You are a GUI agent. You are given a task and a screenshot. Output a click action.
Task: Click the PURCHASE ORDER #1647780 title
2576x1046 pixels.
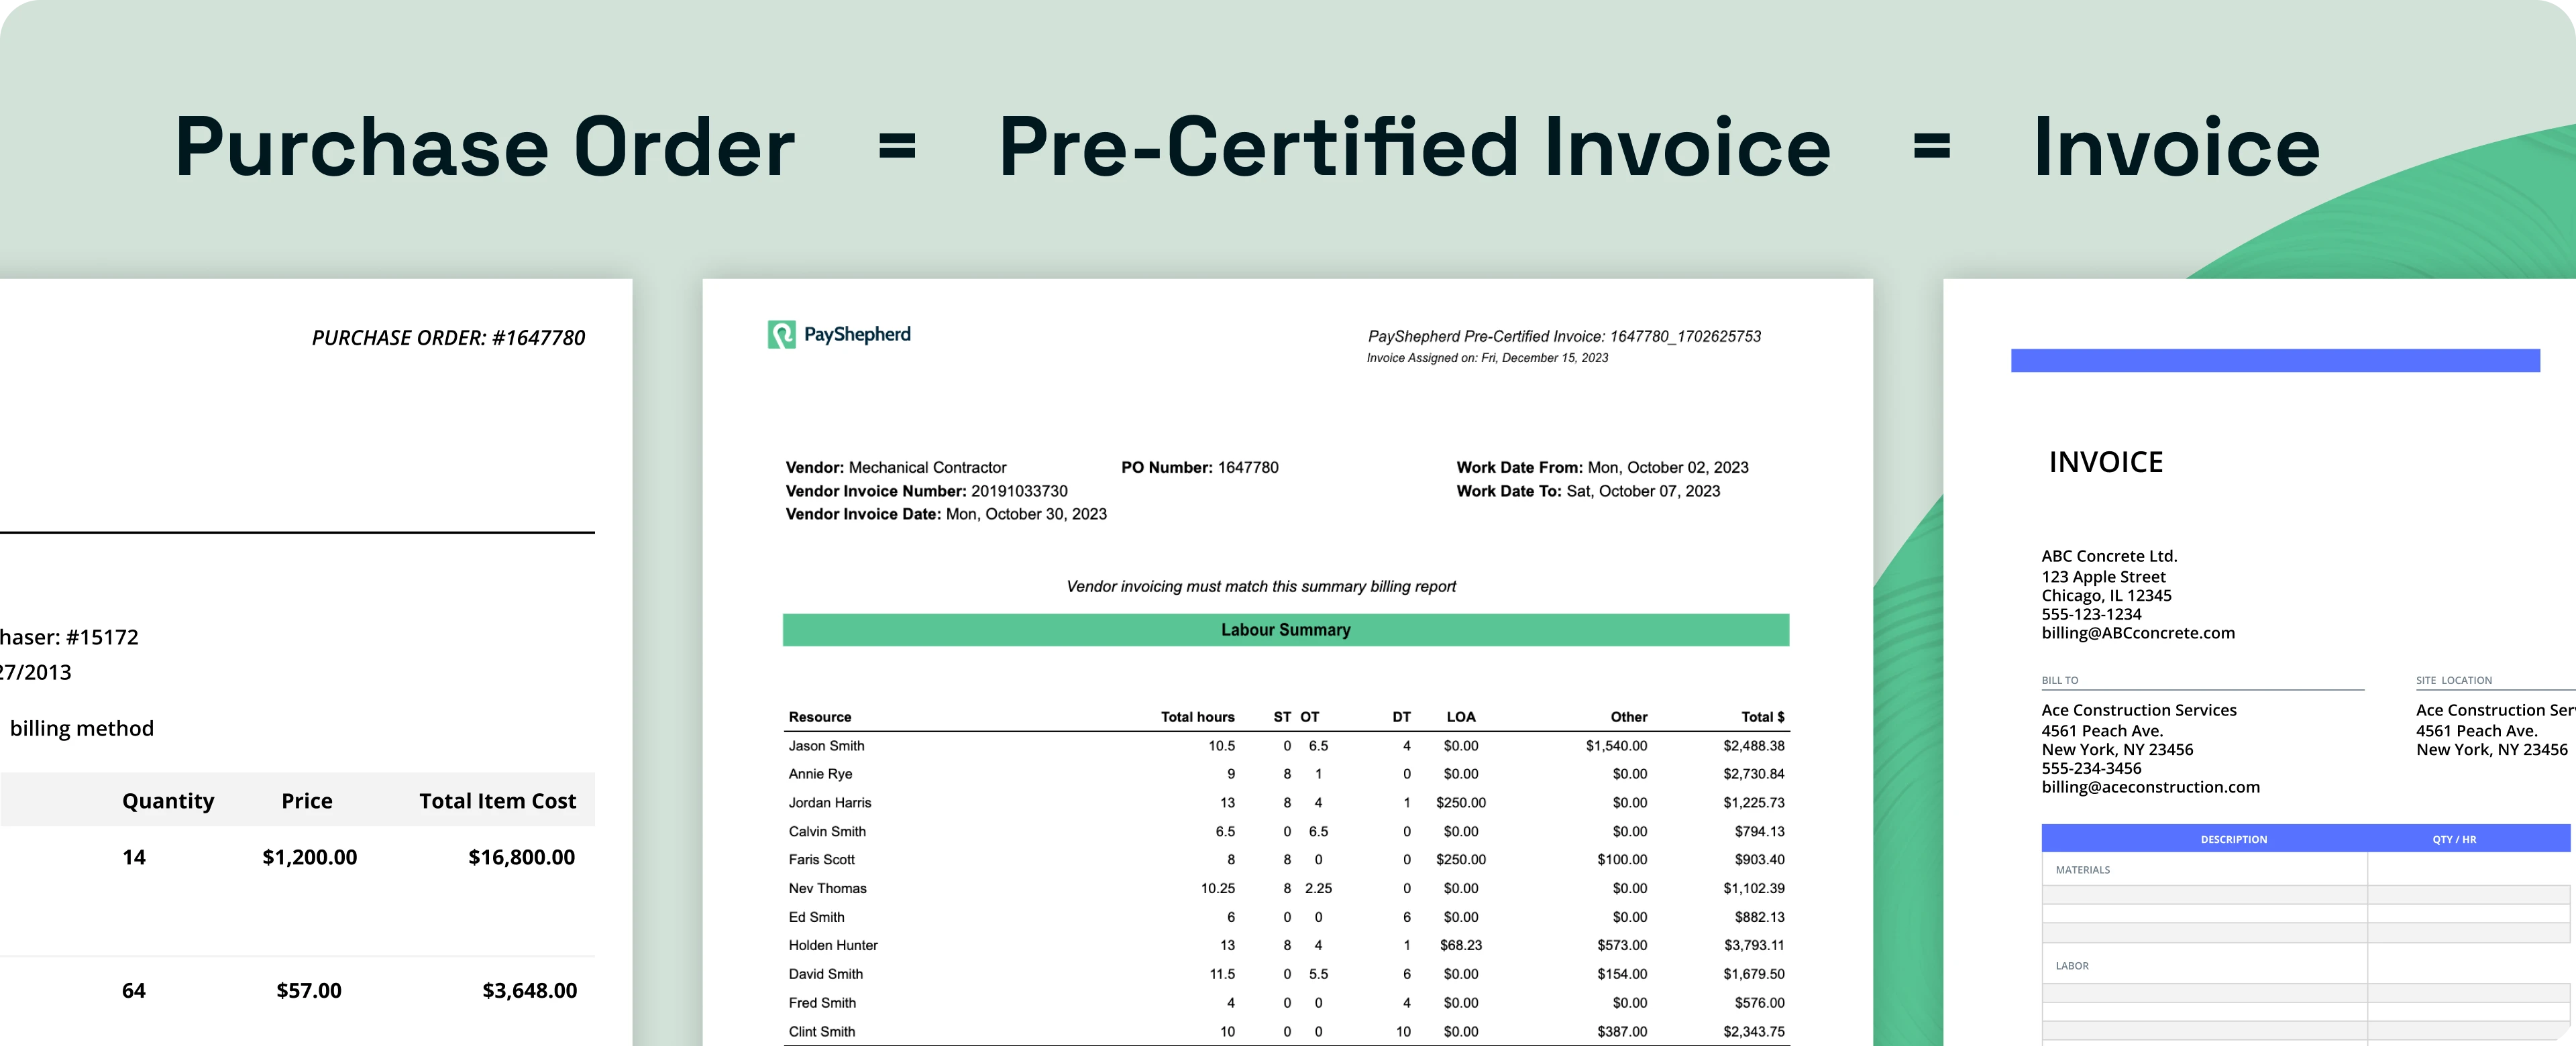click(x=448, y=338)
